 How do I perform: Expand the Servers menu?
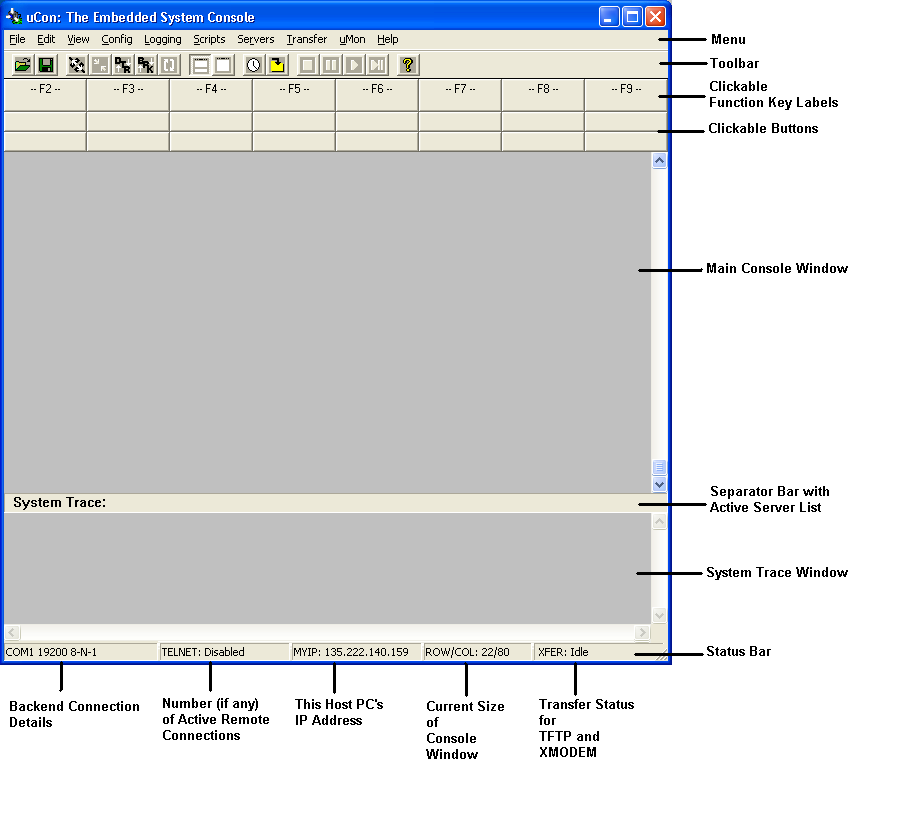click(x=255, y=40)
